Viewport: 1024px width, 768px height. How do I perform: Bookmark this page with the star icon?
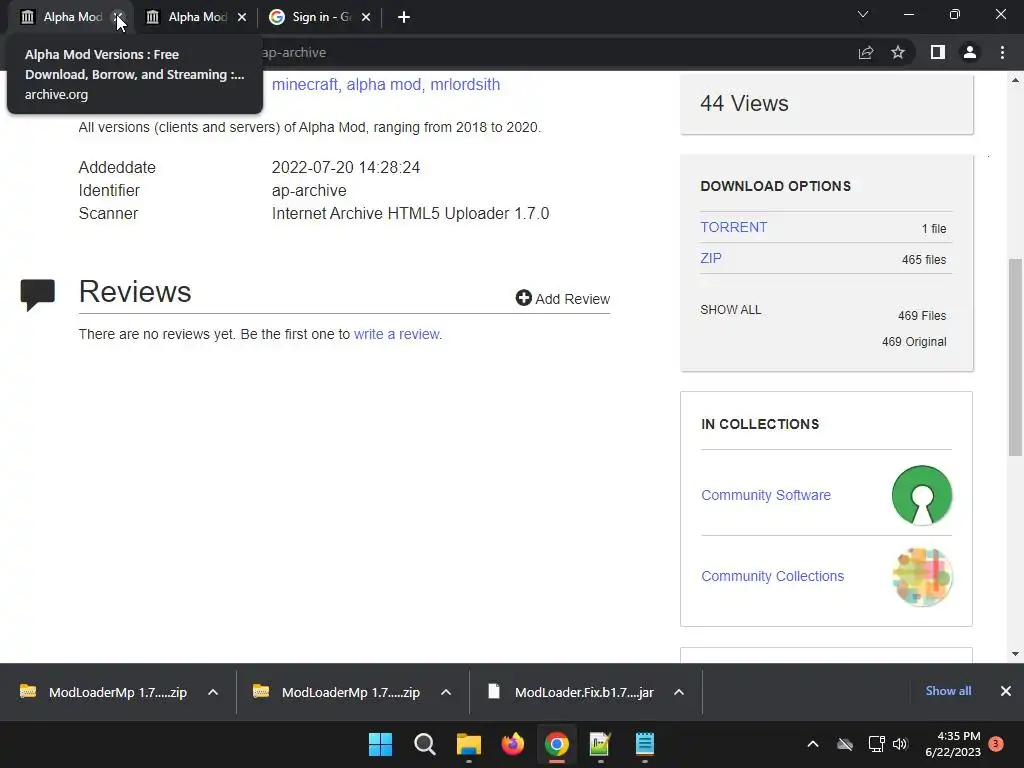(898, 52)
